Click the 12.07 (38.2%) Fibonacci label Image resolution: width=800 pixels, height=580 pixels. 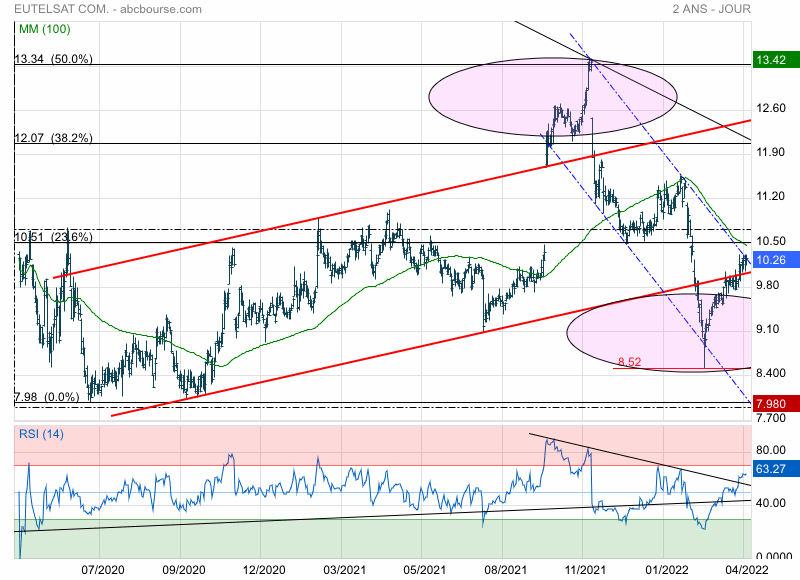pos(54,138)
